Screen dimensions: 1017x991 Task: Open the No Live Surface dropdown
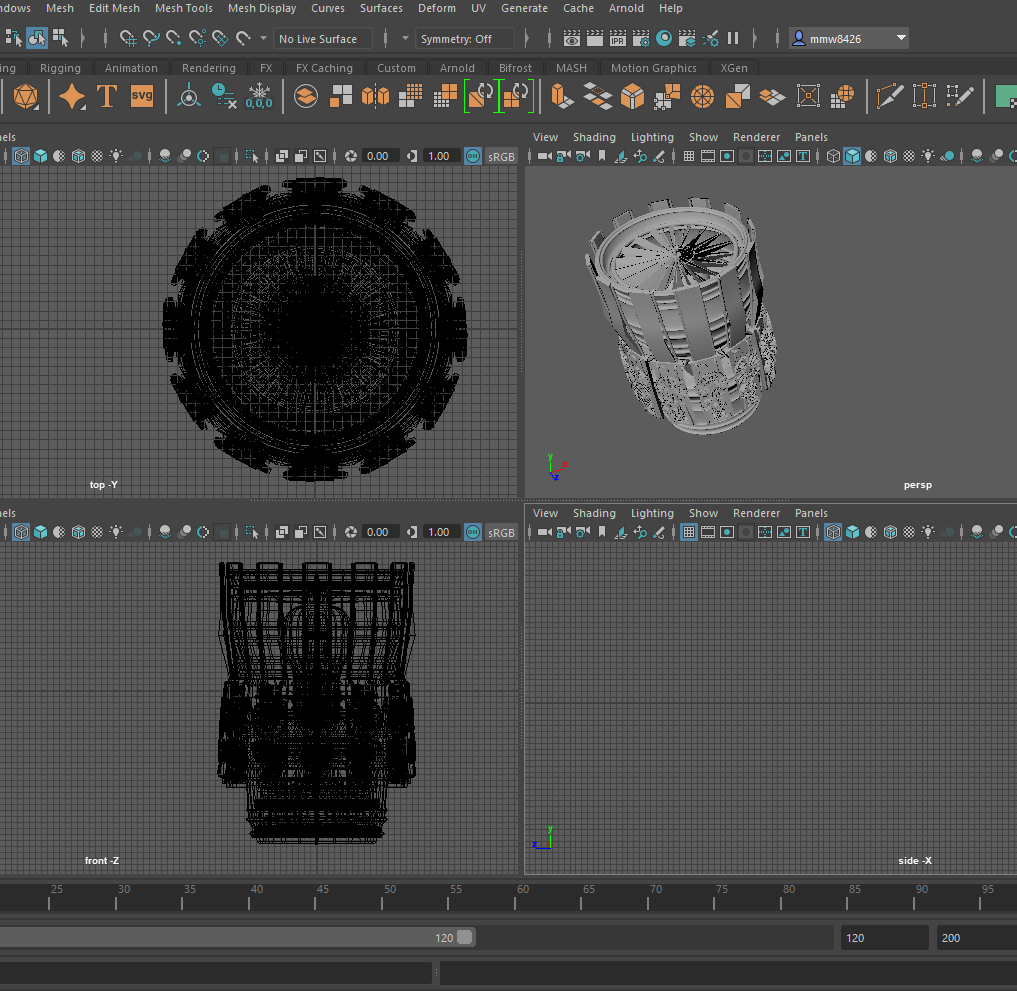322,38
